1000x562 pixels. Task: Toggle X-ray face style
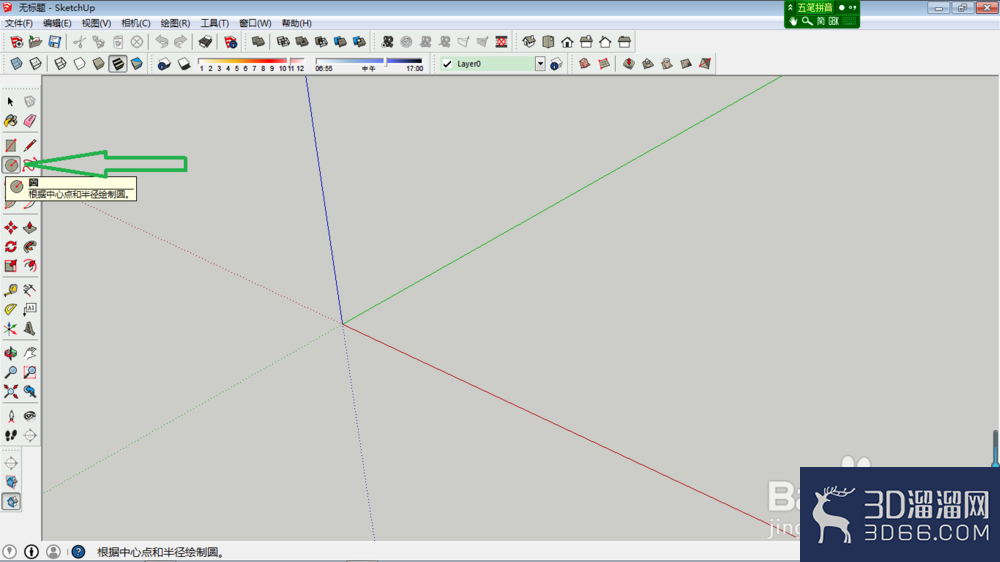pyautogui.click(x=17, y=64)
